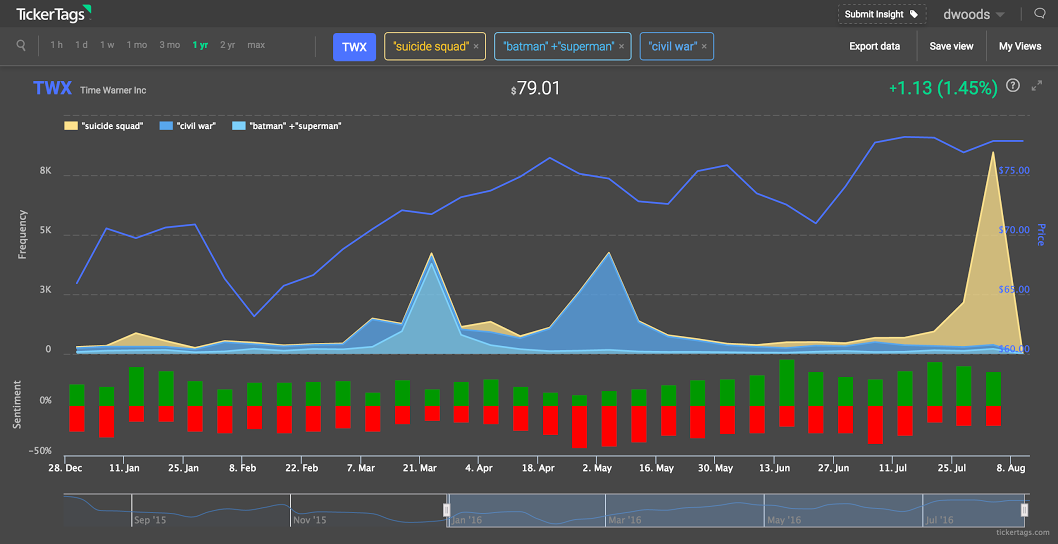1058x544 pixels.
Task: Select the 1 d time range
Action: [82, 45]
